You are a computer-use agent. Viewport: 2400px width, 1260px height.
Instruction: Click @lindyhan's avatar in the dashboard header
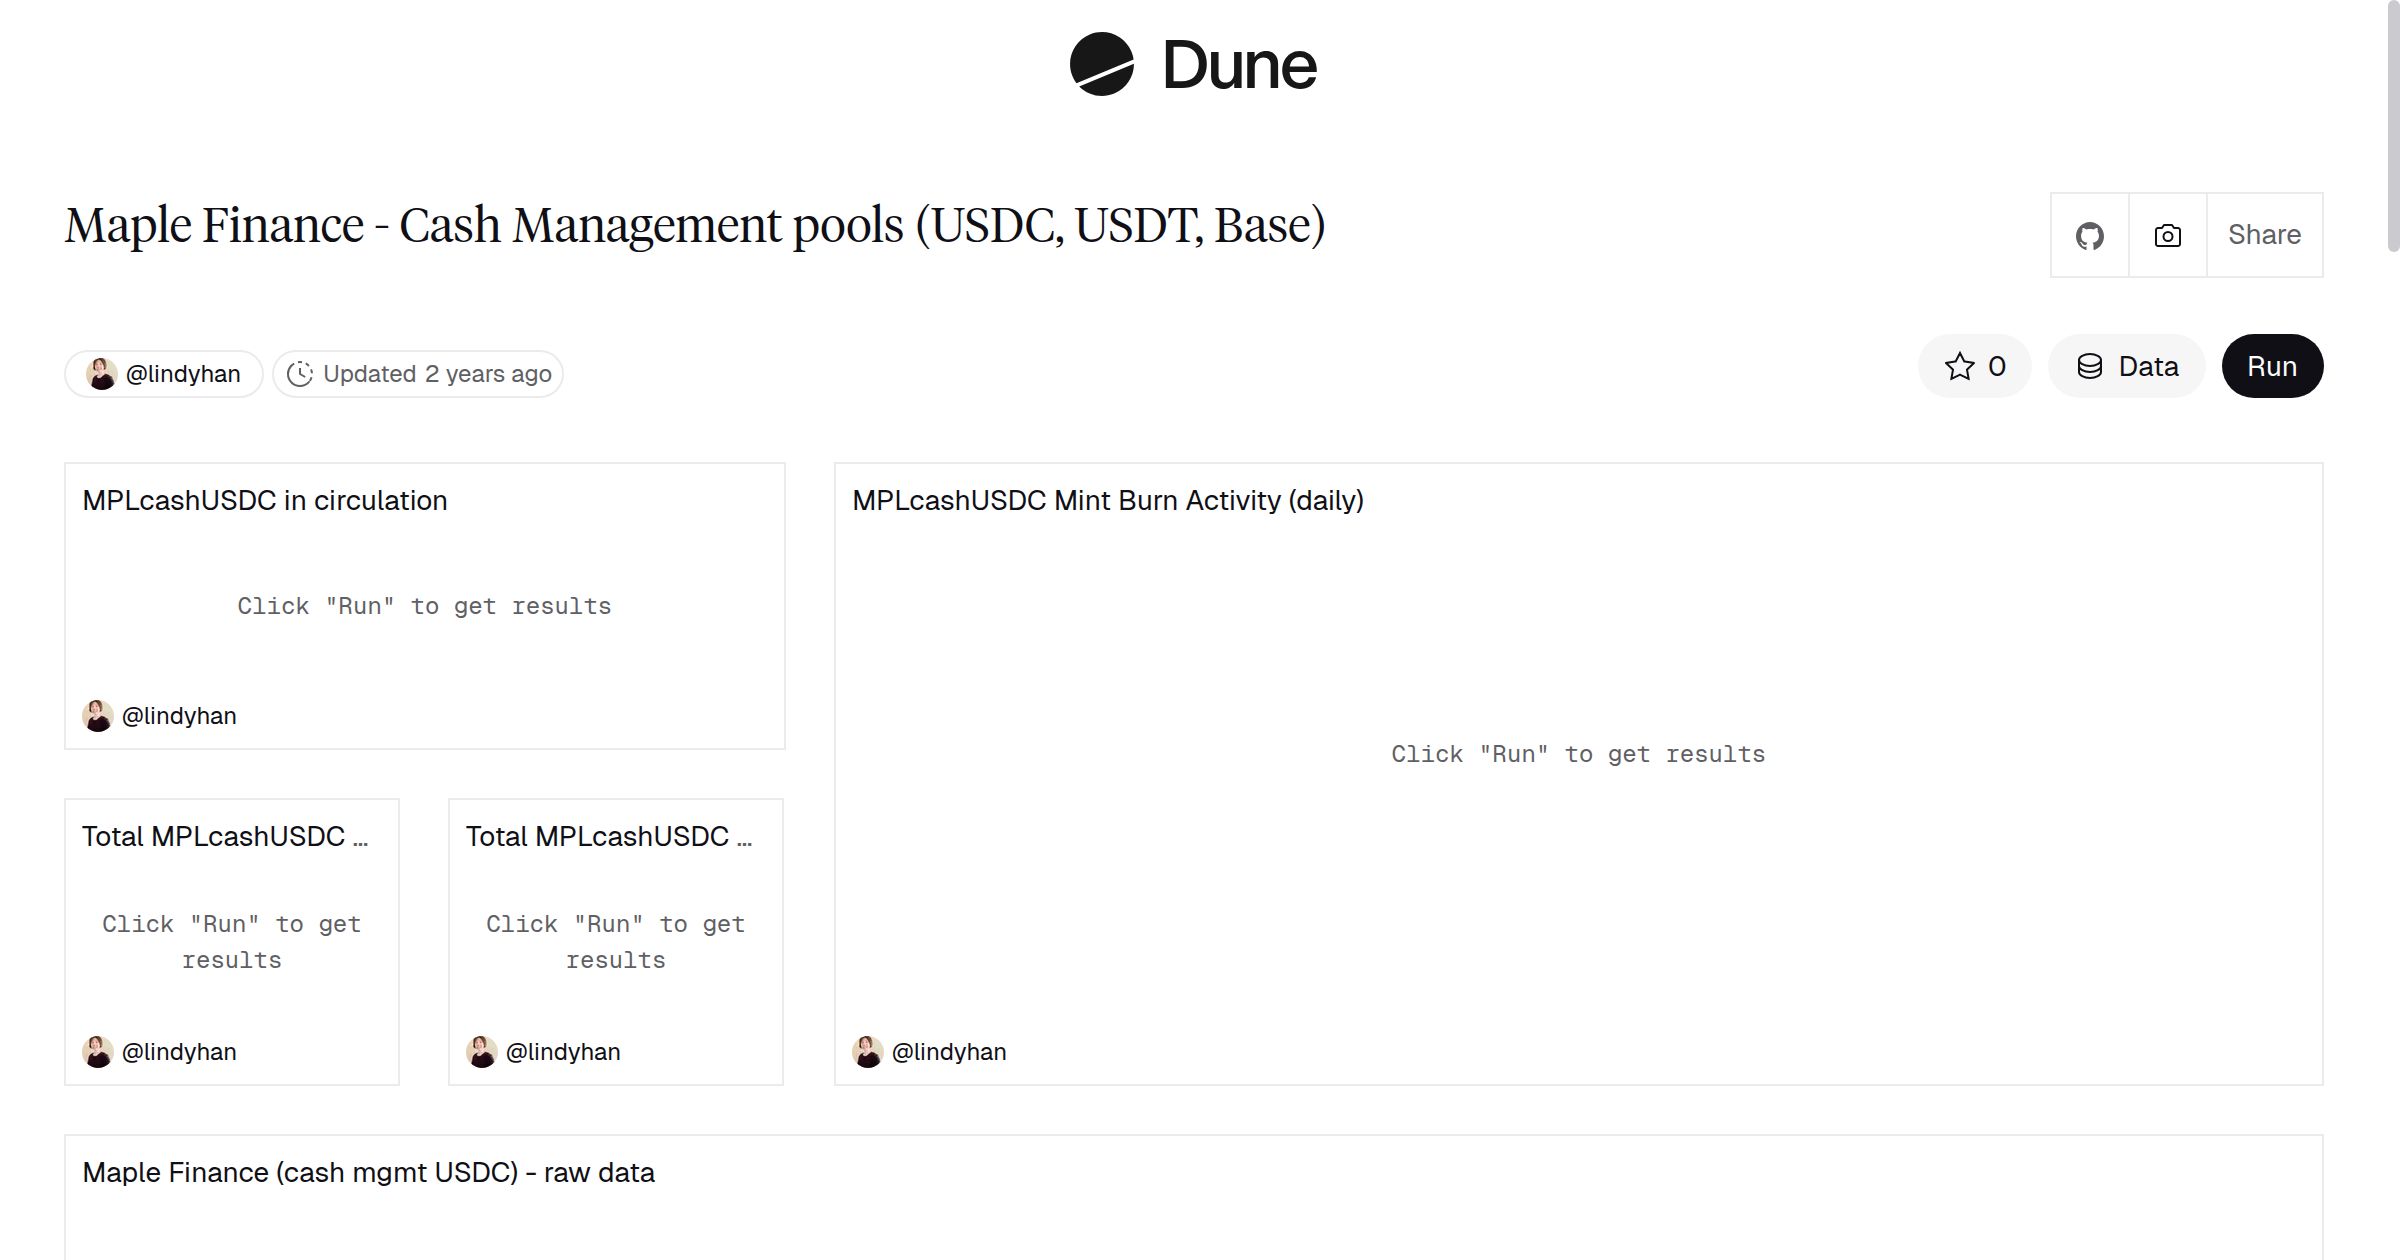pyautogui.click(x=101, y=373)
